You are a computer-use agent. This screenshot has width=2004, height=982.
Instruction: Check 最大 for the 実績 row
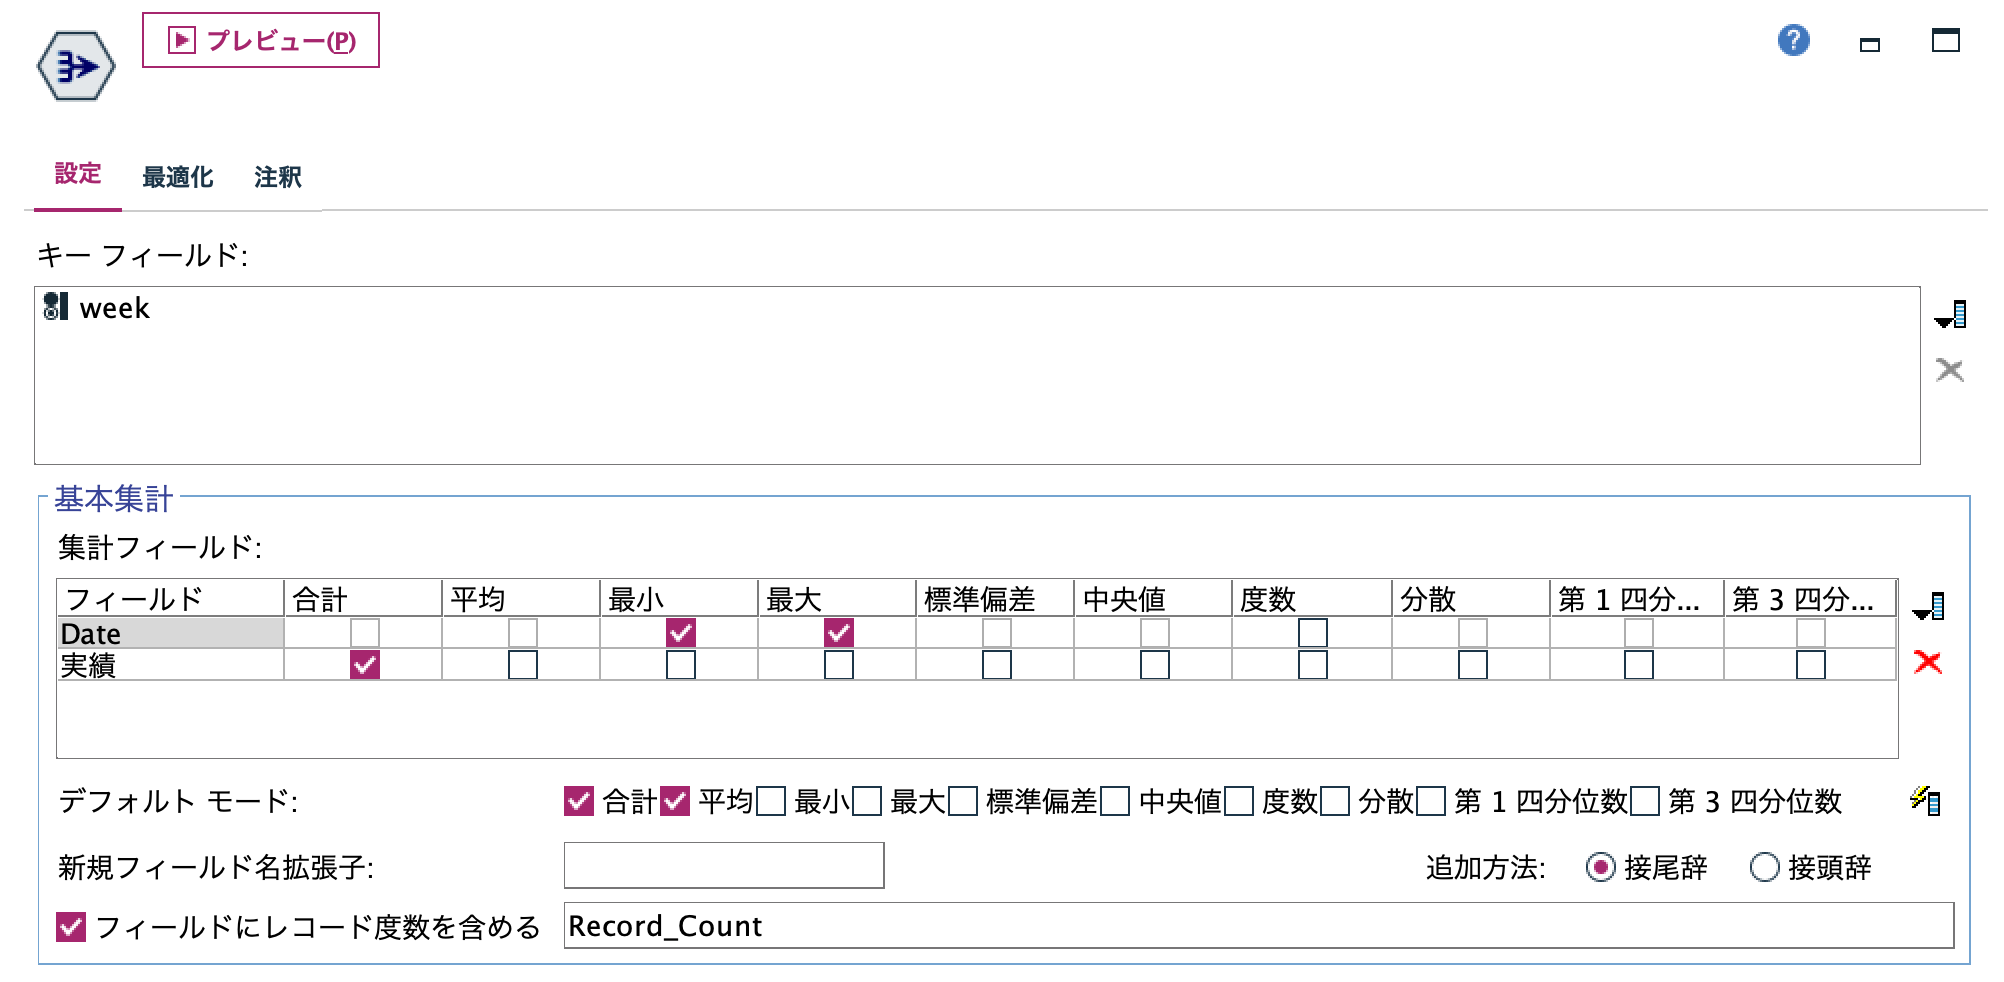839,665
